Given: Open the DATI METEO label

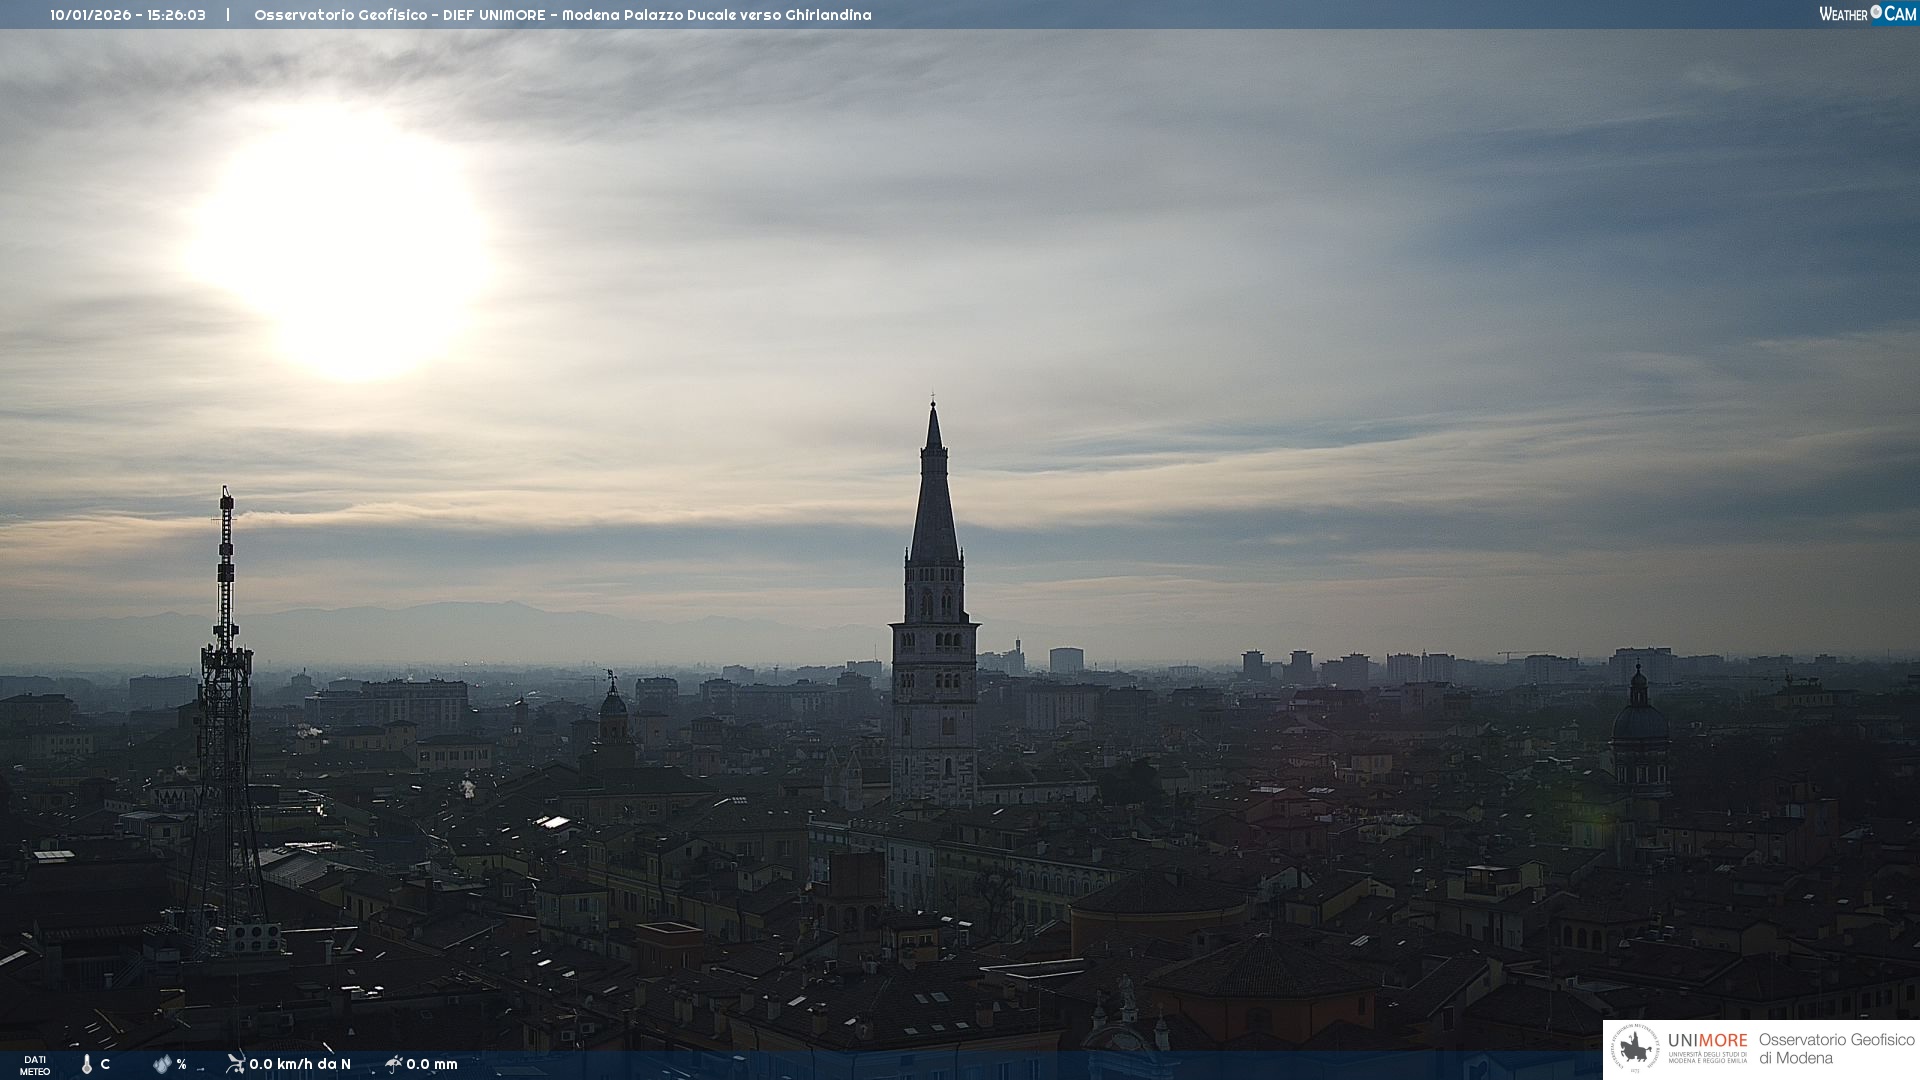Looking at the screenshot, I should (x=35, y=1065).
